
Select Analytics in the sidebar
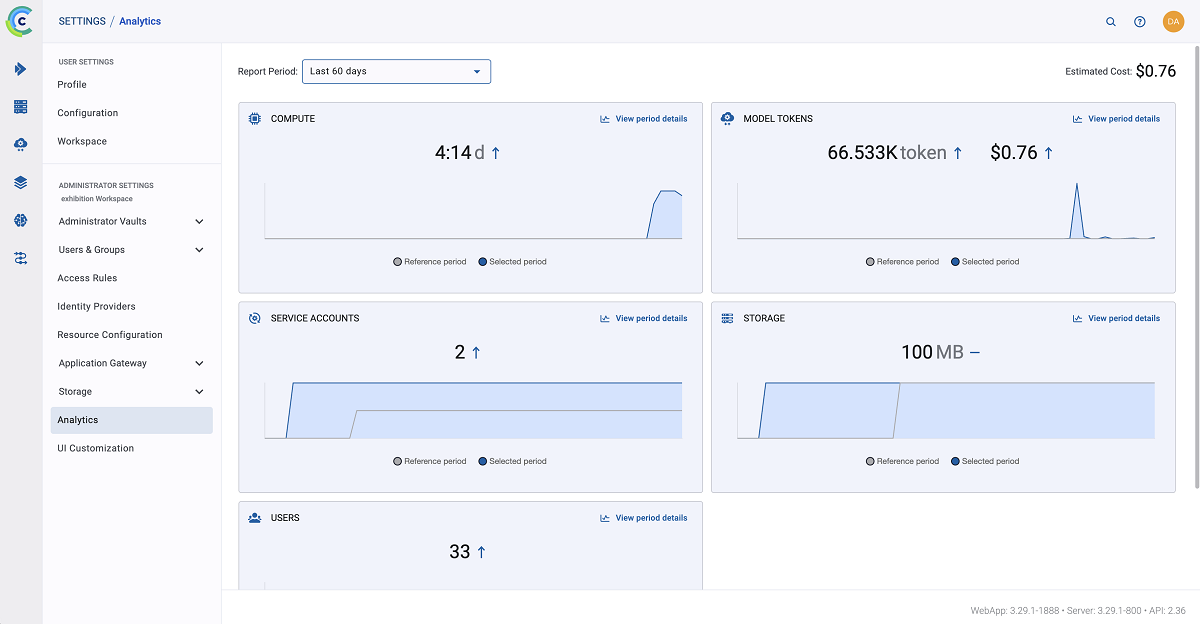131,420
